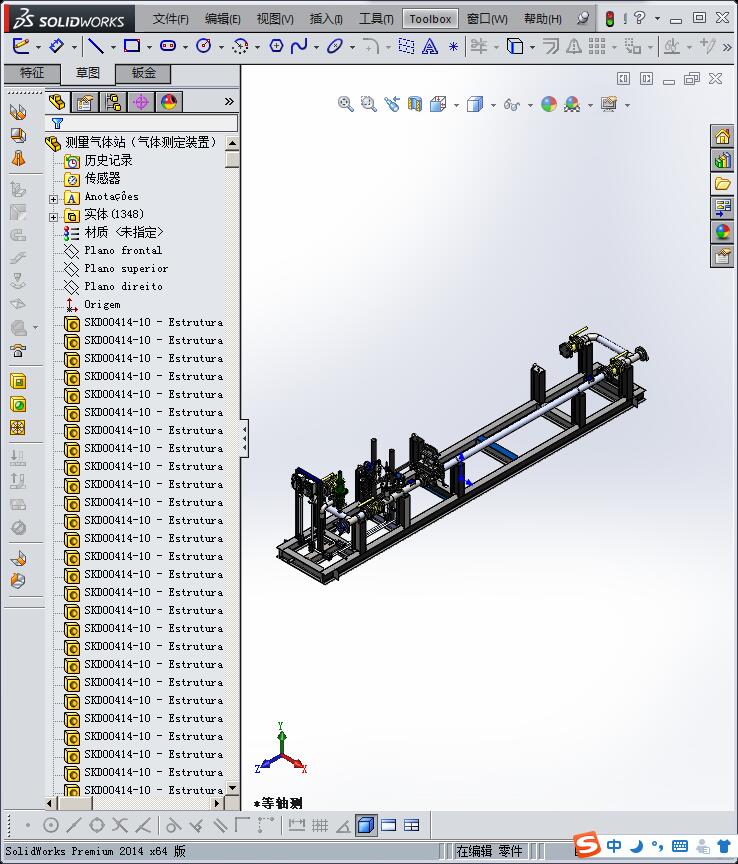Expand the sketch toolbar overflow chevron

728,47
